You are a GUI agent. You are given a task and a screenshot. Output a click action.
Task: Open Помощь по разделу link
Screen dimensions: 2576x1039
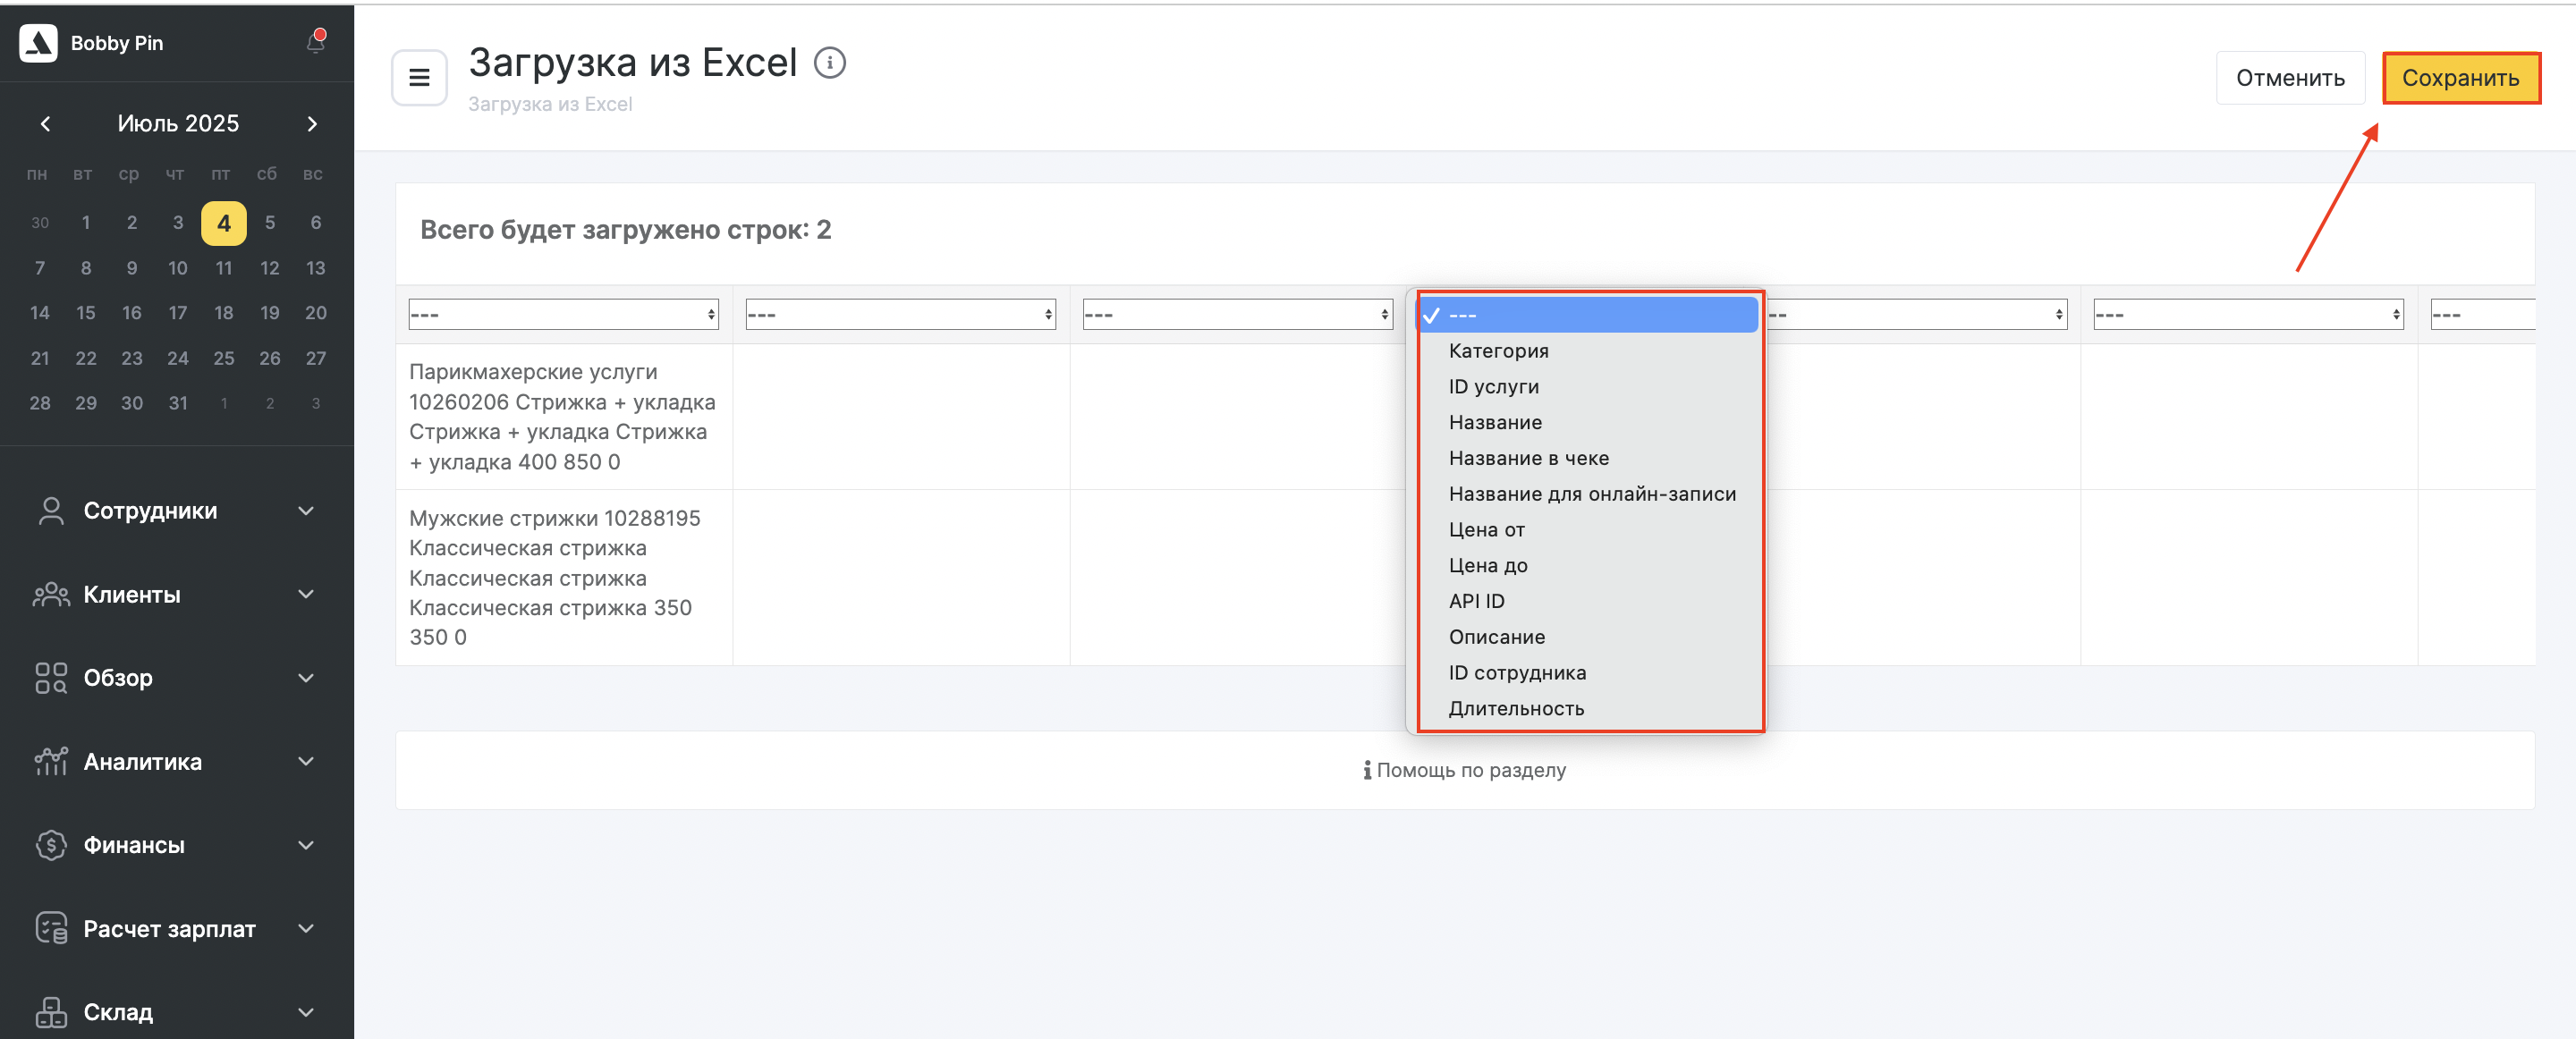coord(1464,770)
